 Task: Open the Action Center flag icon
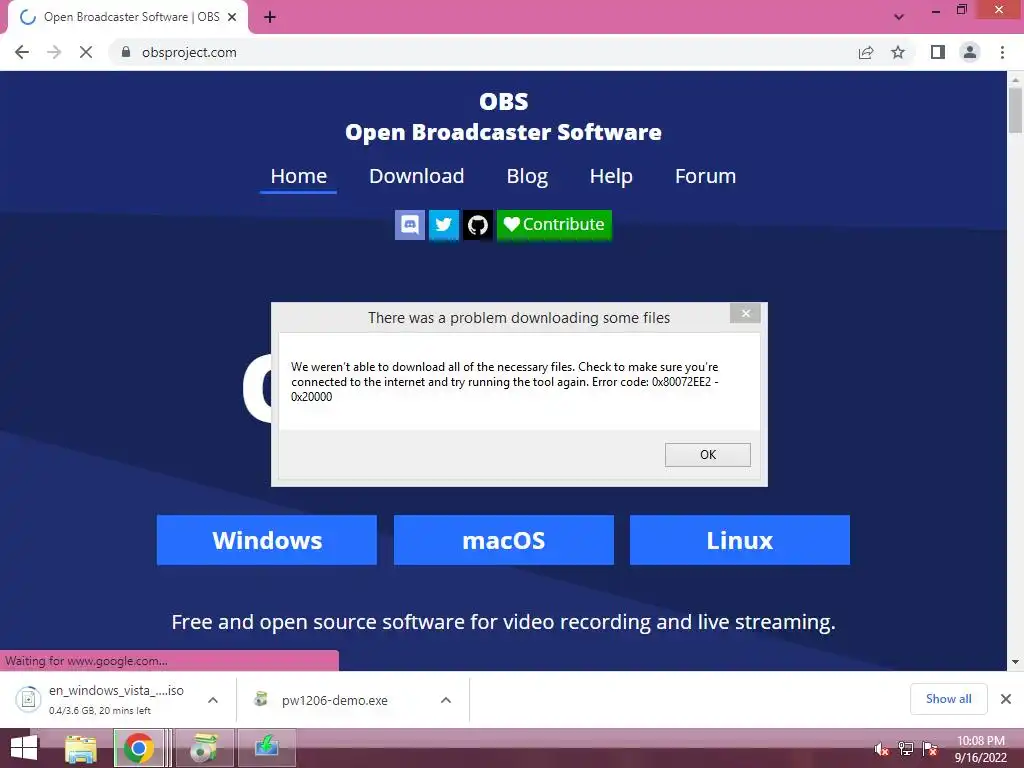(x=930, y=749)
